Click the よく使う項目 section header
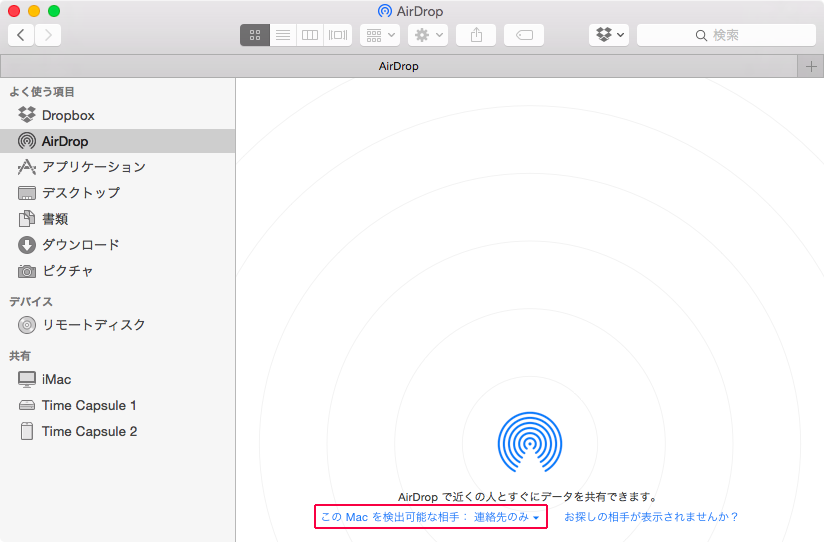 [42, 92]
